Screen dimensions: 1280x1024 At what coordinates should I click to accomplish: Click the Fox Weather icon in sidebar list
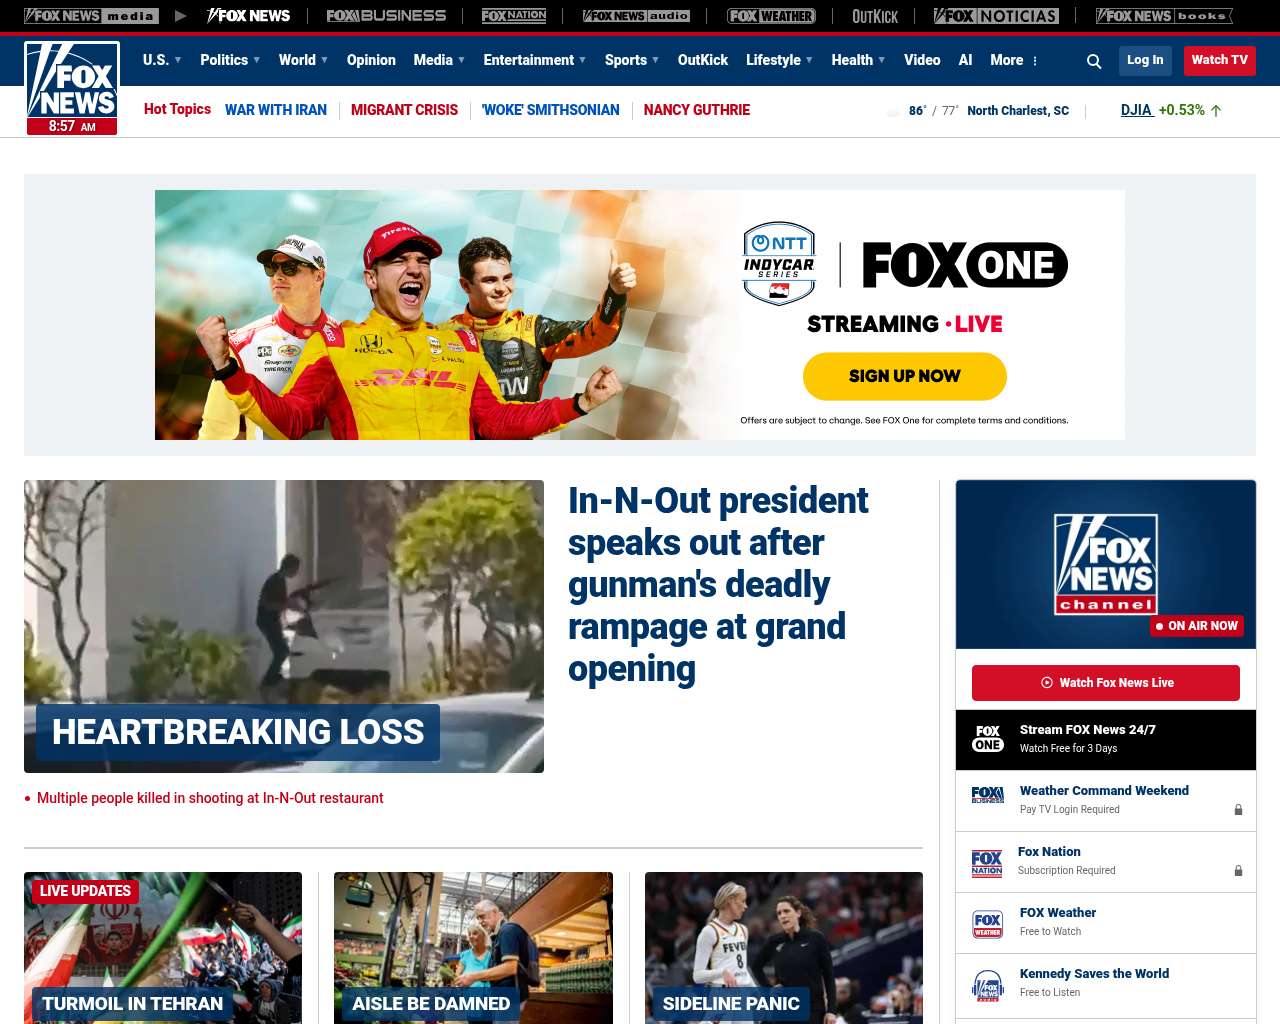pos(988,924)
